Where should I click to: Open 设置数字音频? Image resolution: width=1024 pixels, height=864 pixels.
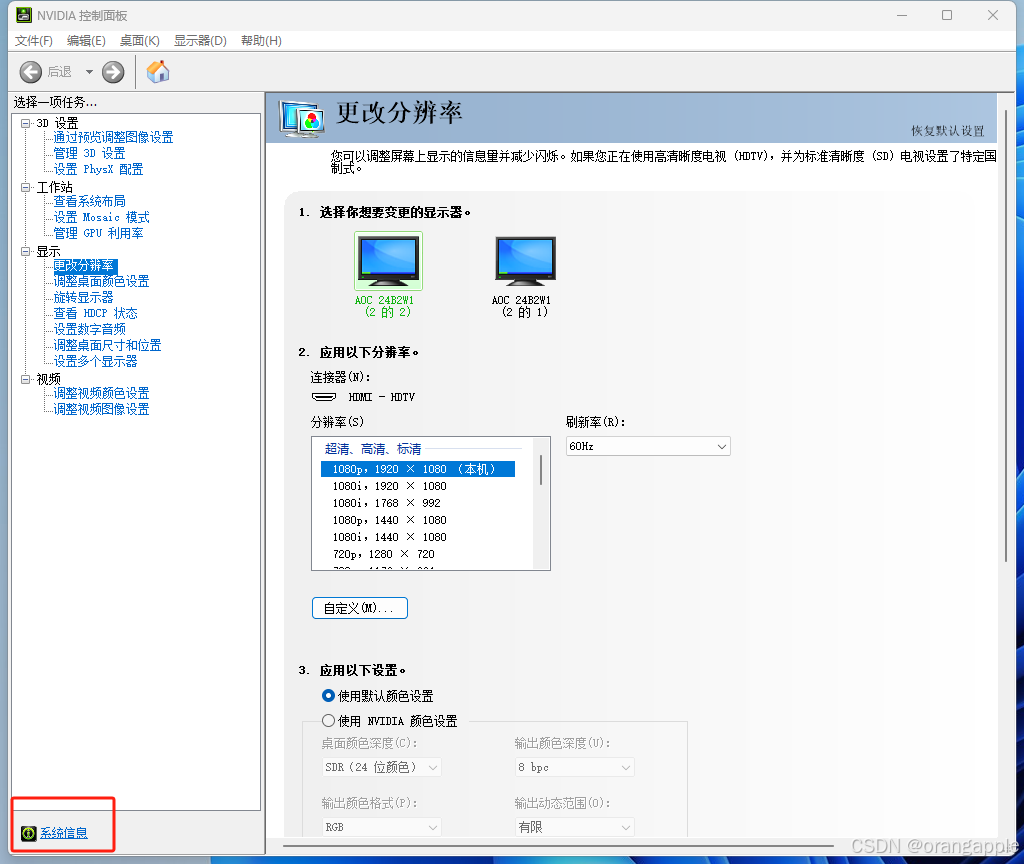tap(89, 329)
